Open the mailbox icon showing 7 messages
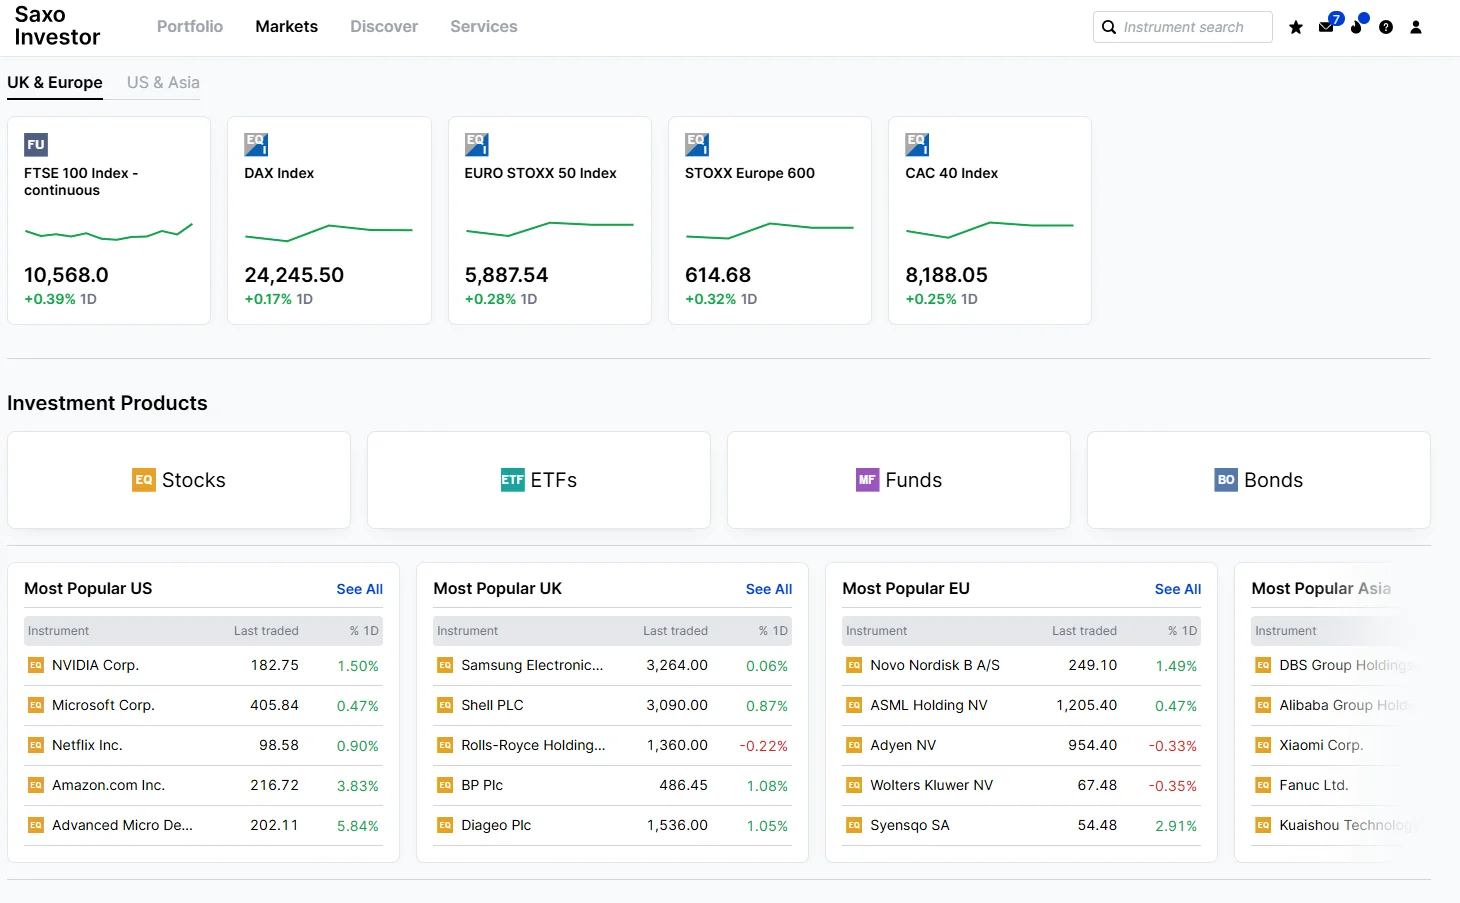The width and height of the screenshot is (1460, 903). coord(1326,27)
